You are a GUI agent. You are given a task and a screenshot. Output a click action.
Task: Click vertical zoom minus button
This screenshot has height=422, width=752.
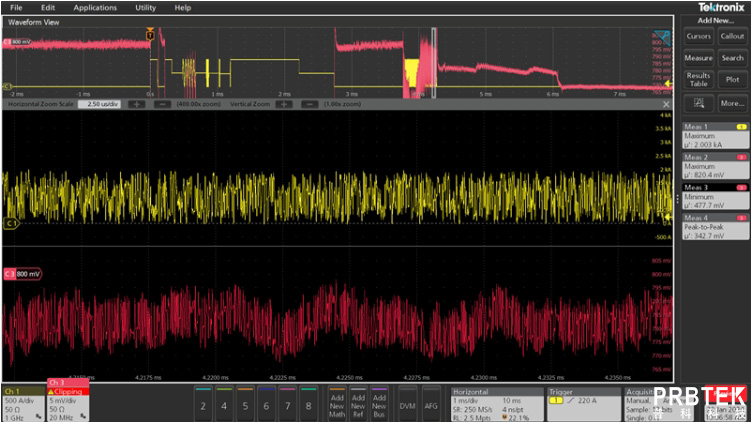(x=310, y=104)
